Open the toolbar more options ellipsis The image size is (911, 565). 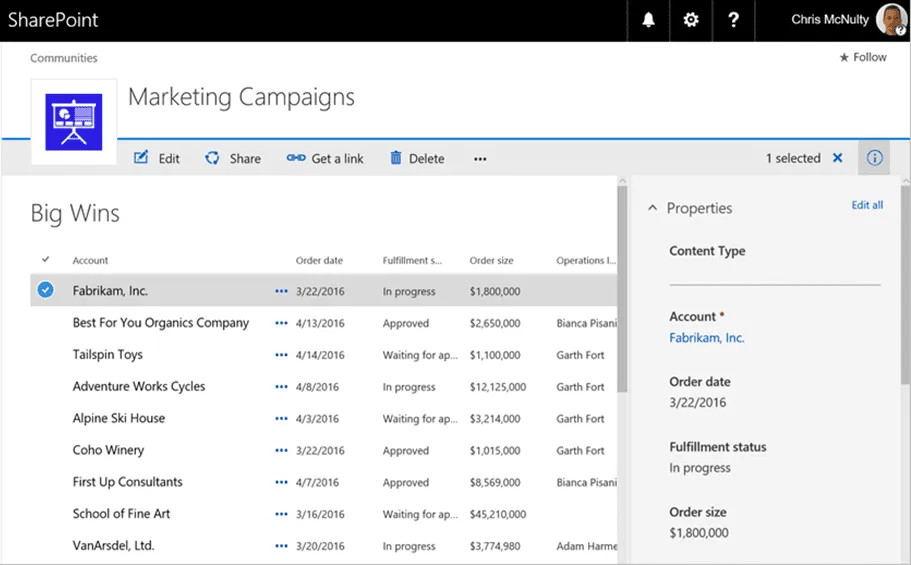pos(480,158)
